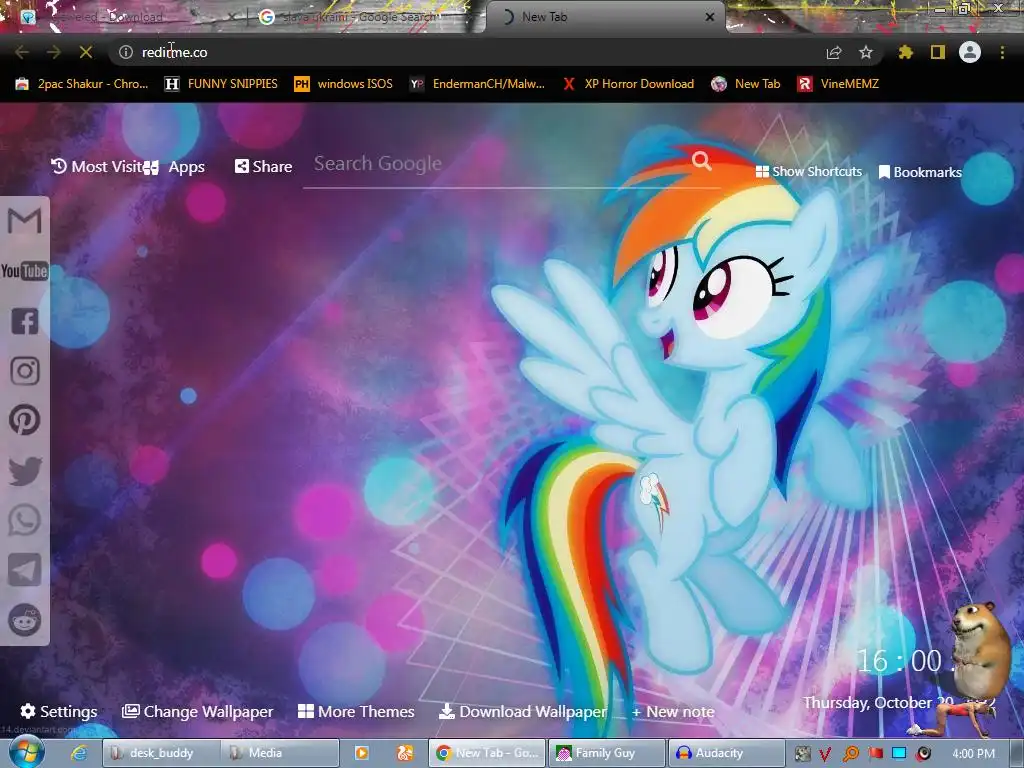Open Telegram from the left sidebar
Image resolution: width=1024 pixels, height=768 pixels.
[24, 569]
